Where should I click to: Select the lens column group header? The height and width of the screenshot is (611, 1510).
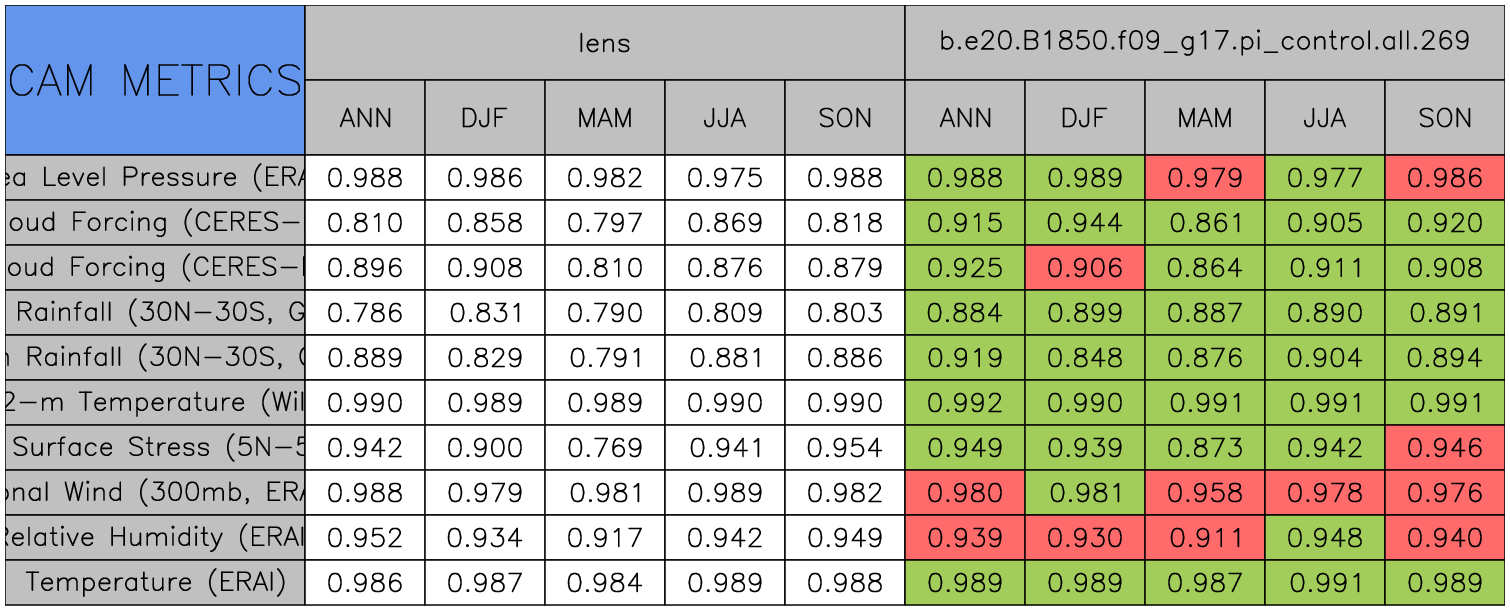click(604, 43)
